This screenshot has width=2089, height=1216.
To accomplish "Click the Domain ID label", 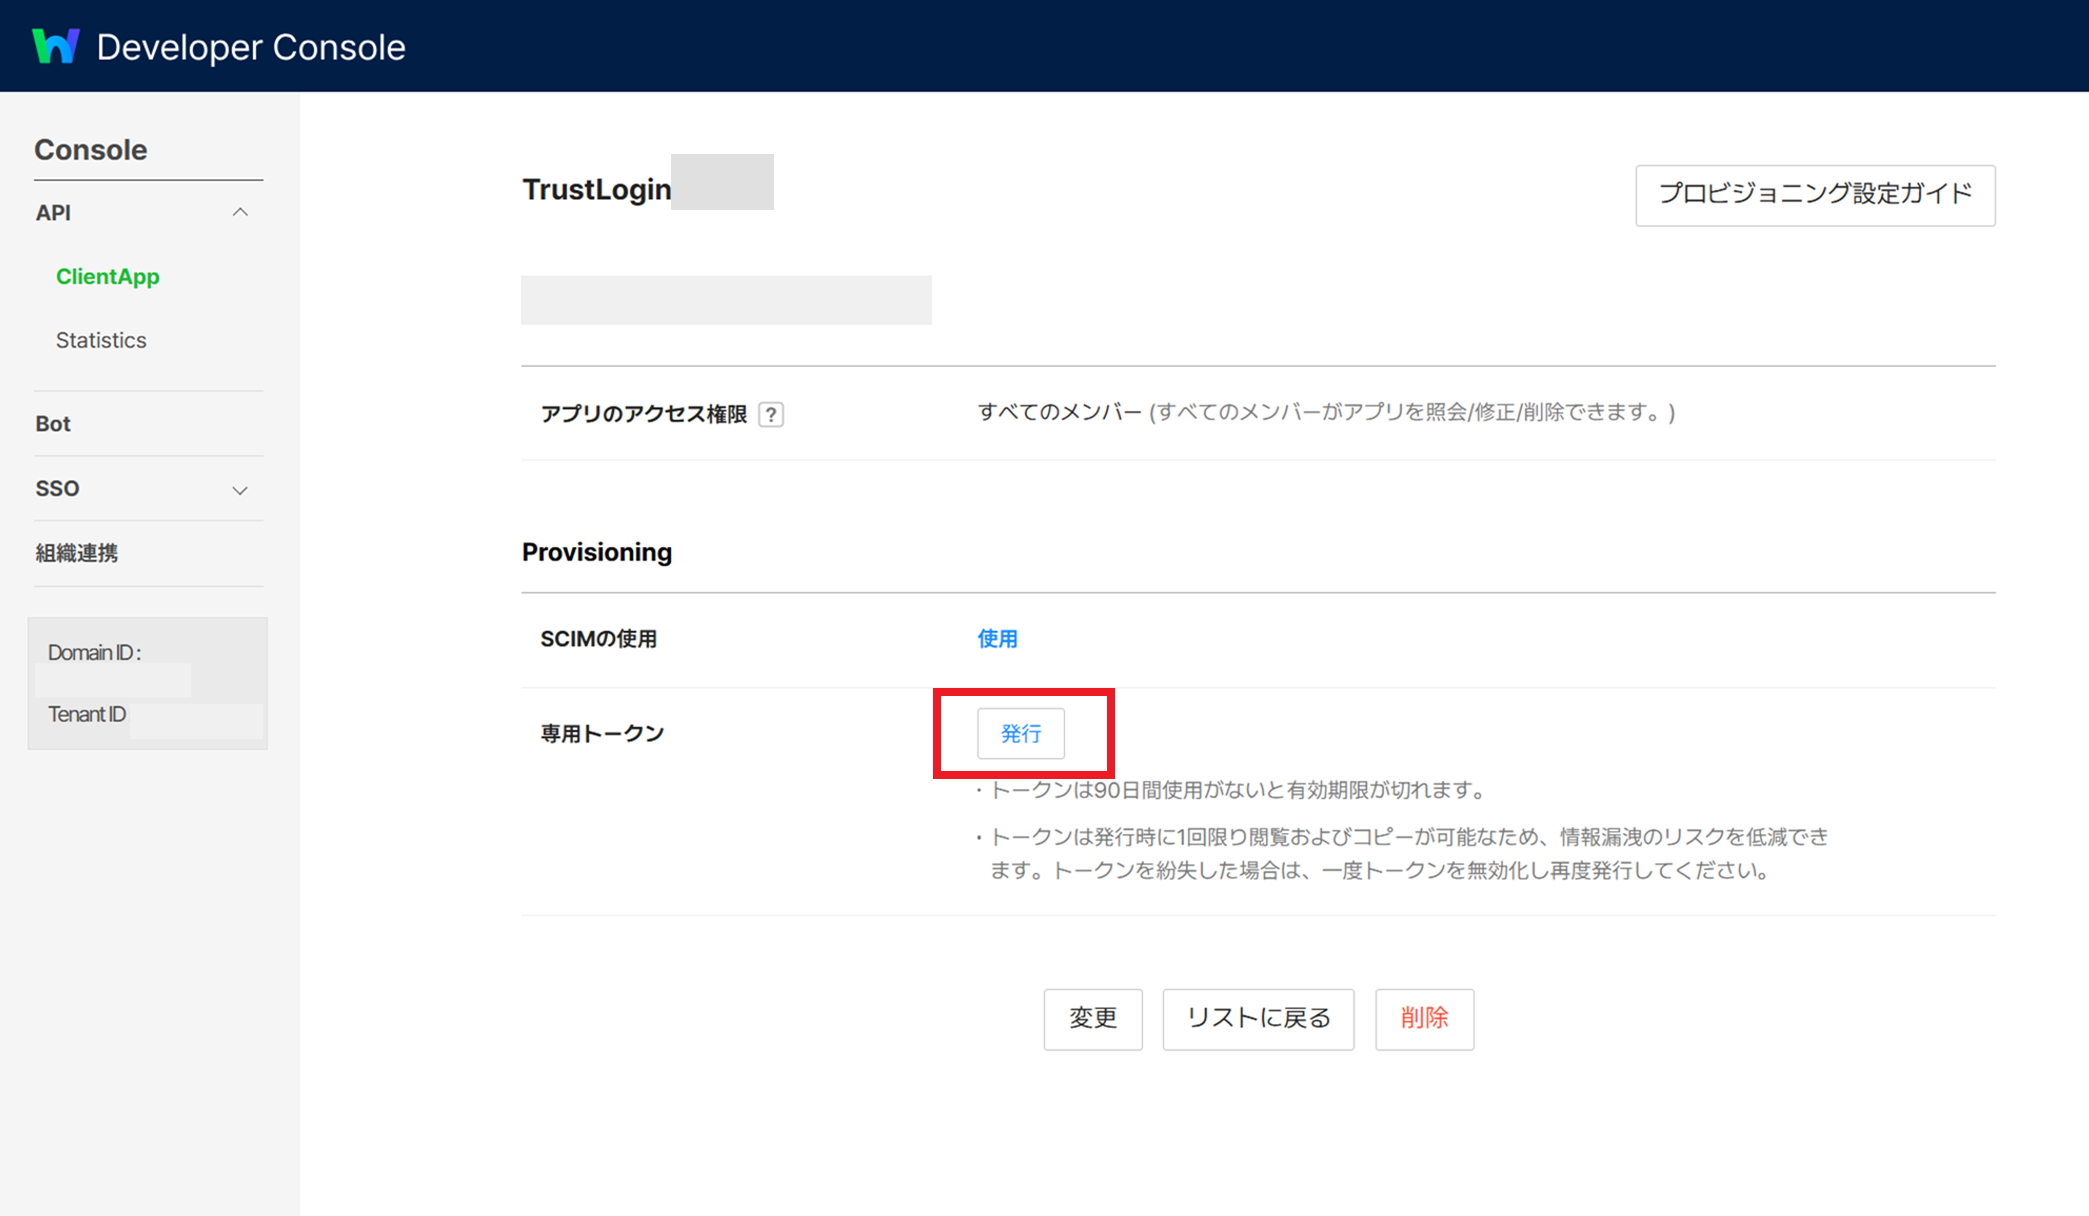I will [94, 652].
